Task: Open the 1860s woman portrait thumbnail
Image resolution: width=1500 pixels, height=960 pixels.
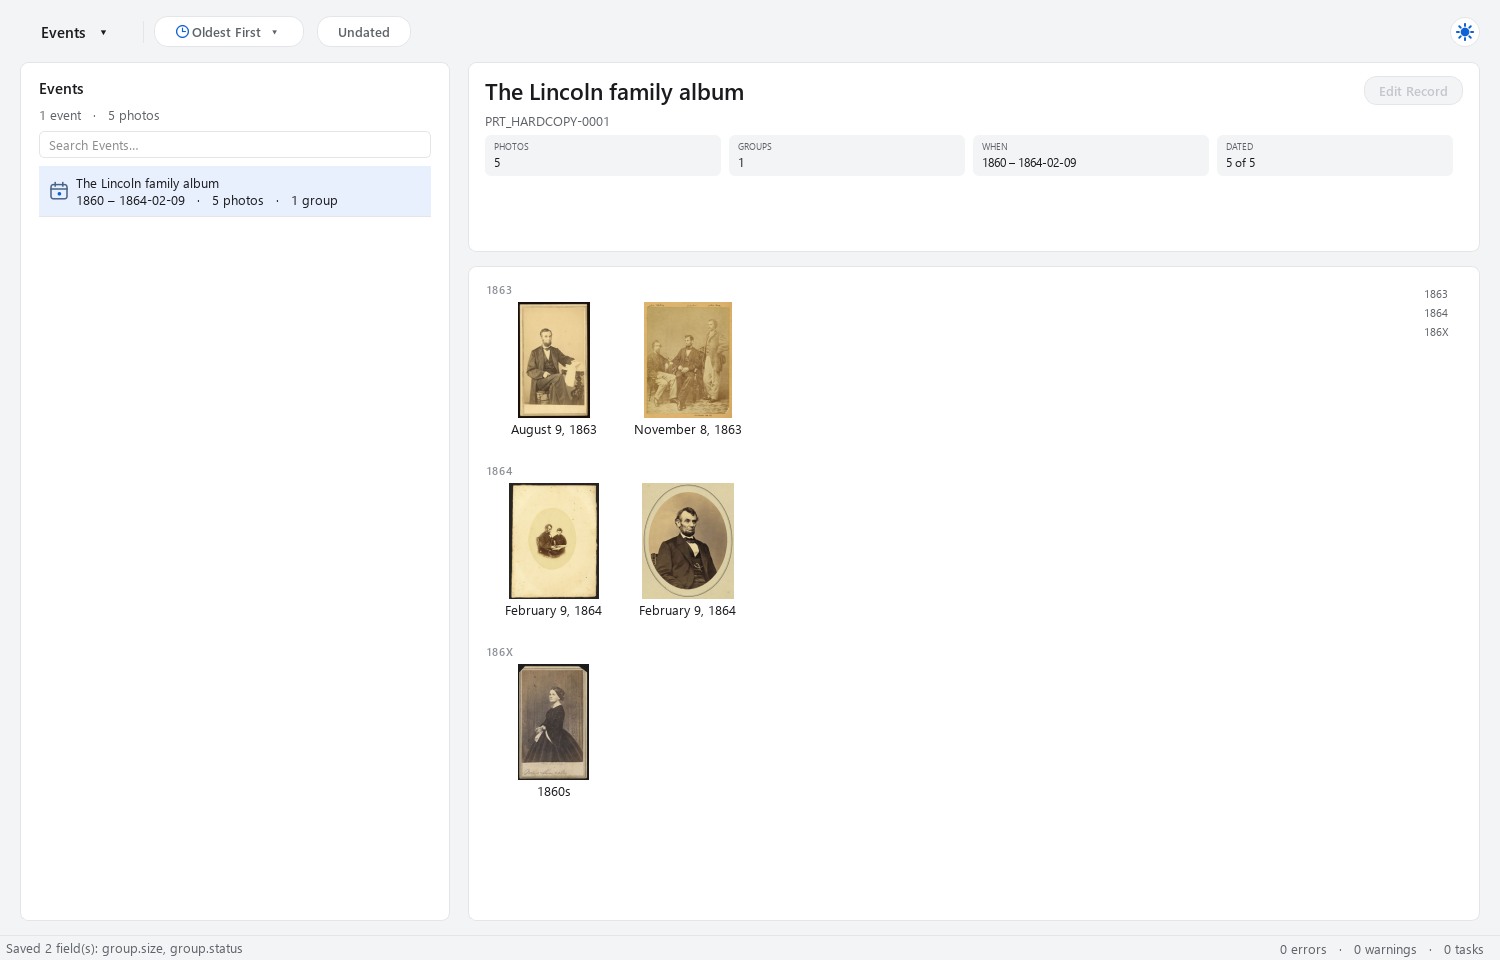Action: click(x=554, y=722)
